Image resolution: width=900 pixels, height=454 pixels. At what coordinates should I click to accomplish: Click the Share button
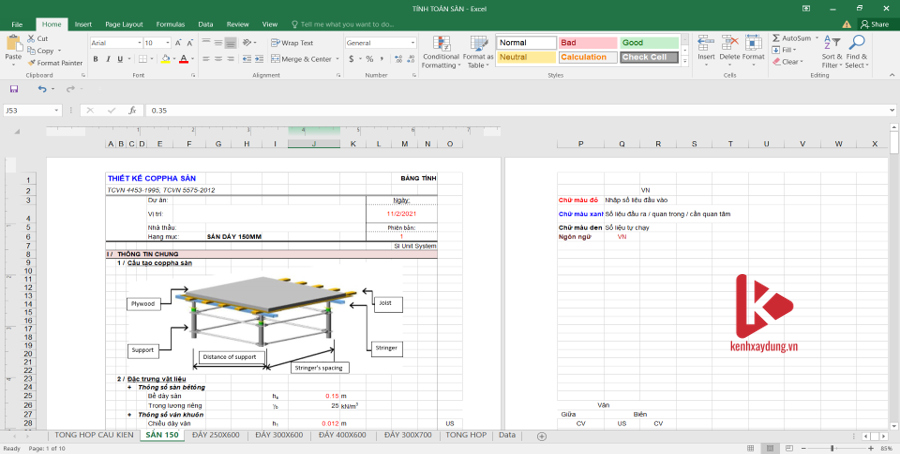click(x=874, y=23)
